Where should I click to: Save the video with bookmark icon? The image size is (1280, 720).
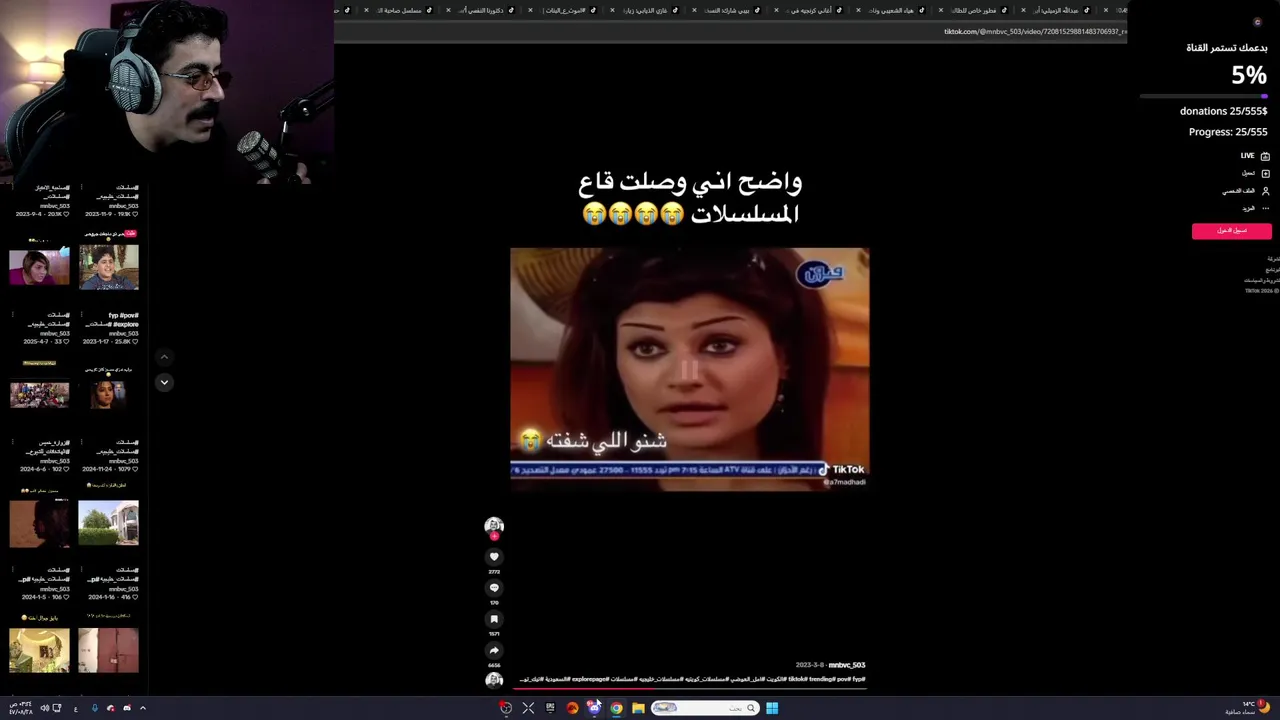point(494,619)
